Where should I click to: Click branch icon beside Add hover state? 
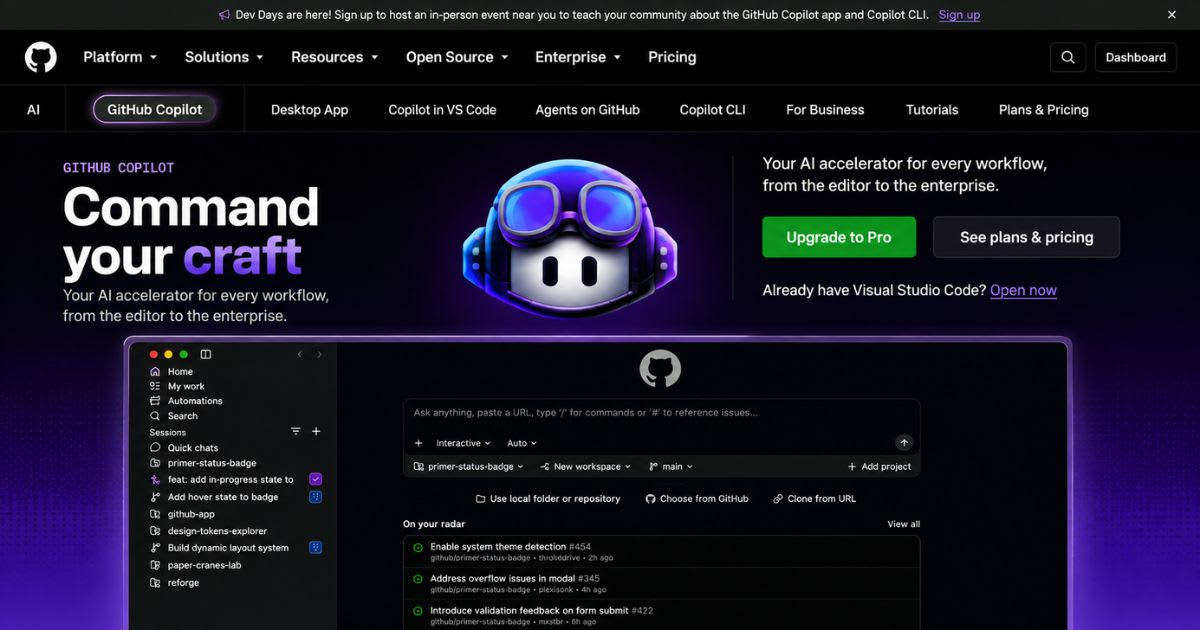click(x=155, y=497)
